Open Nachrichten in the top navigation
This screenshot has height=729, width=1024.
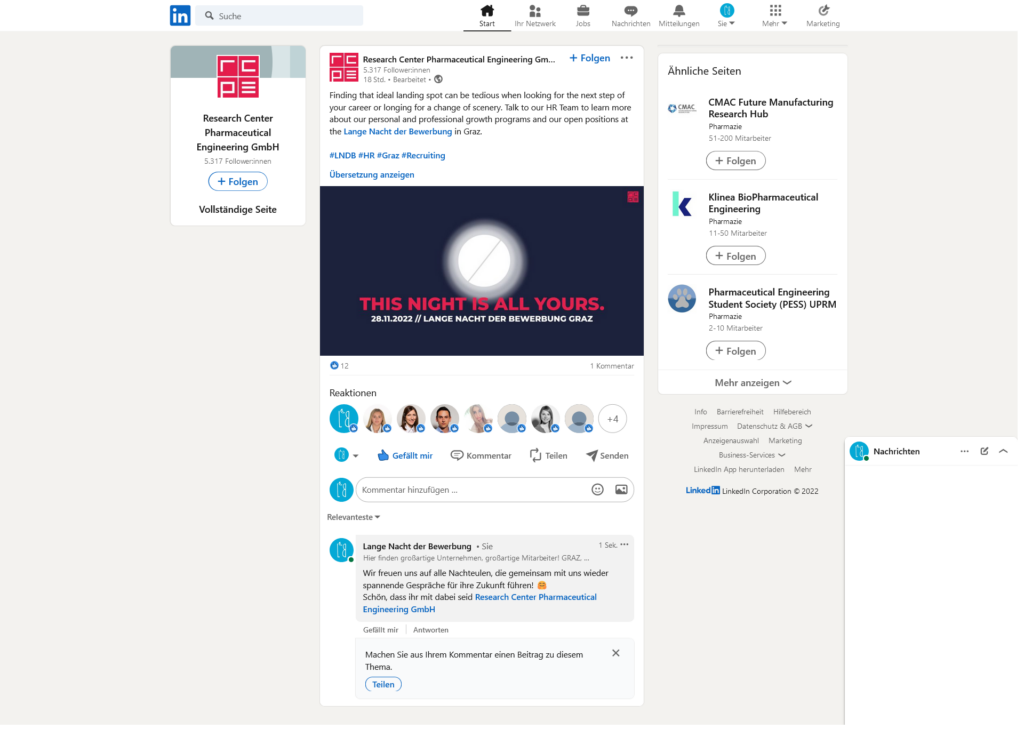pos(631,16)
